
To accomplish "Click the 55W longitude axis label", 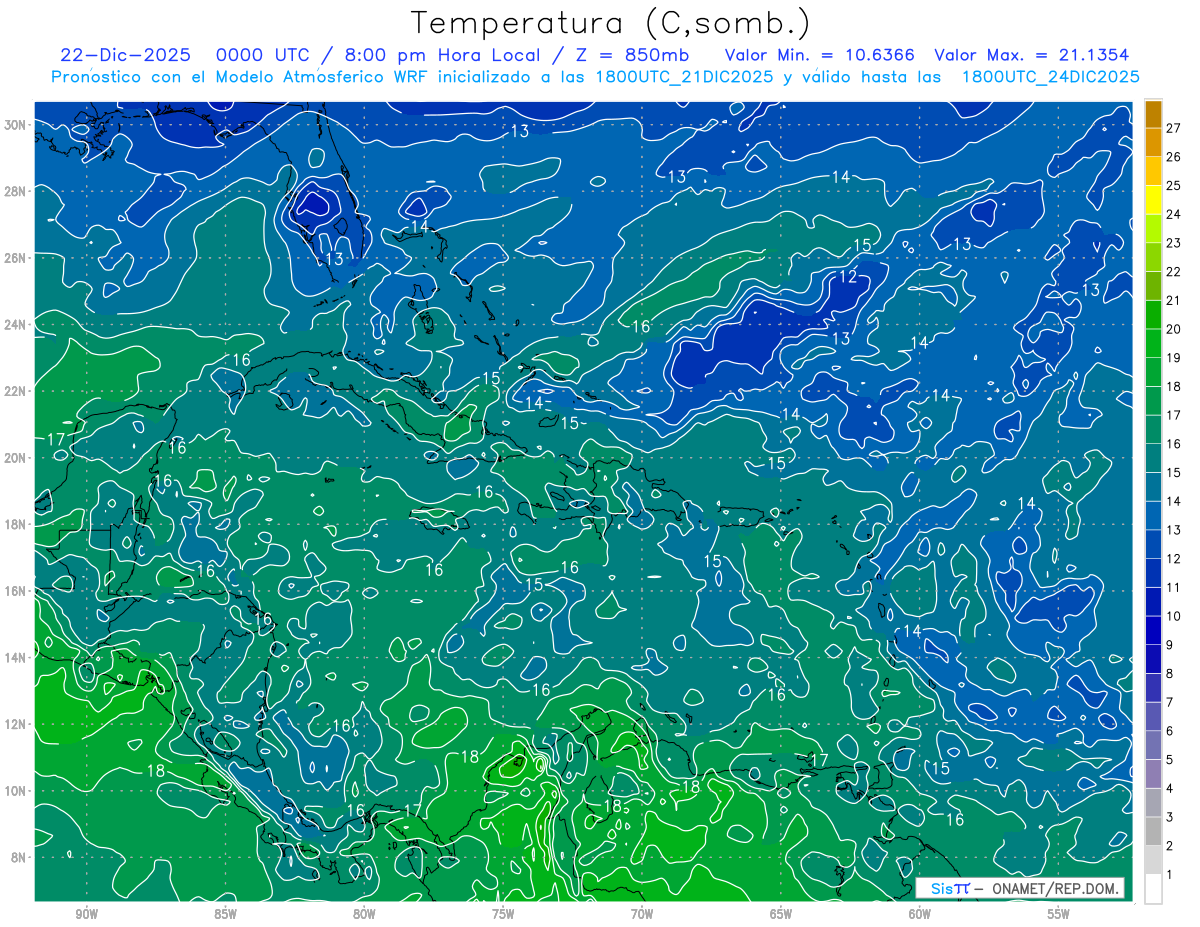I will pyautogui.click(x=1059, y=915).
